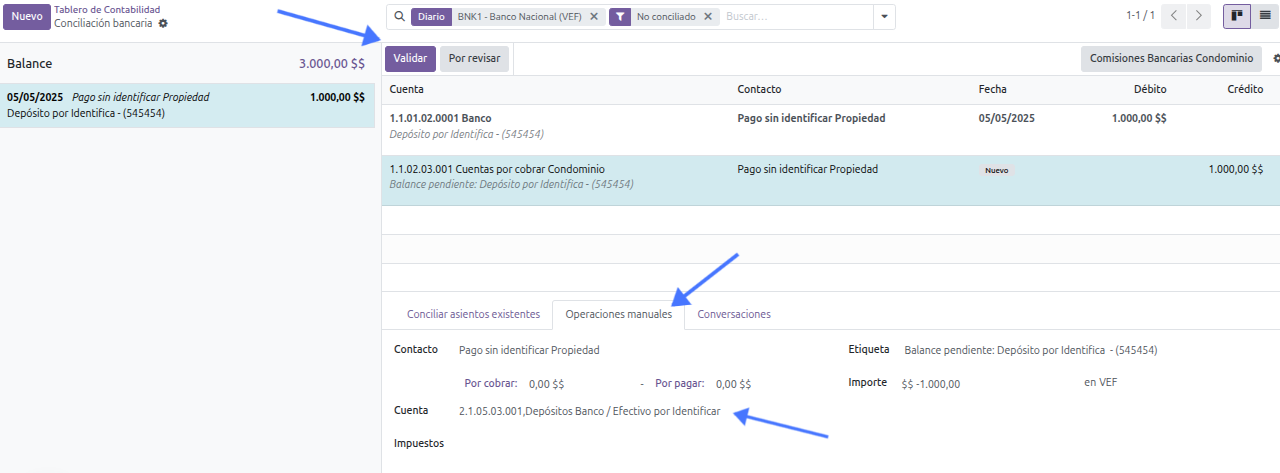The image size is (1280, 473).
Task: Click the funnel filter icon
Action: pos(620,17)
